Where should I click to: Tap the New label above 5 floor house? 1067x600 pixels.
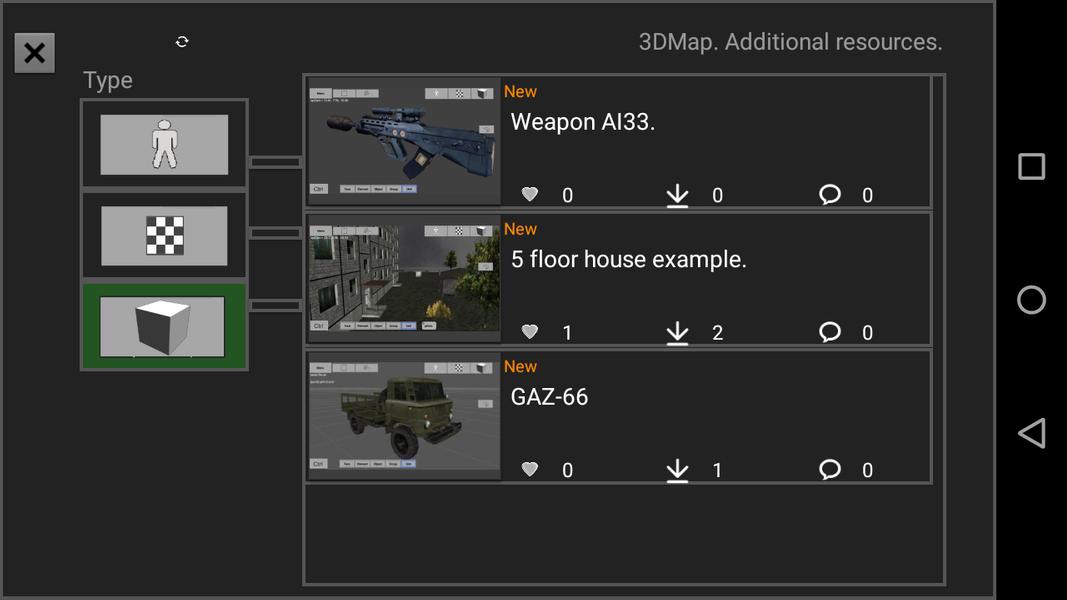(x=521, y=229)
